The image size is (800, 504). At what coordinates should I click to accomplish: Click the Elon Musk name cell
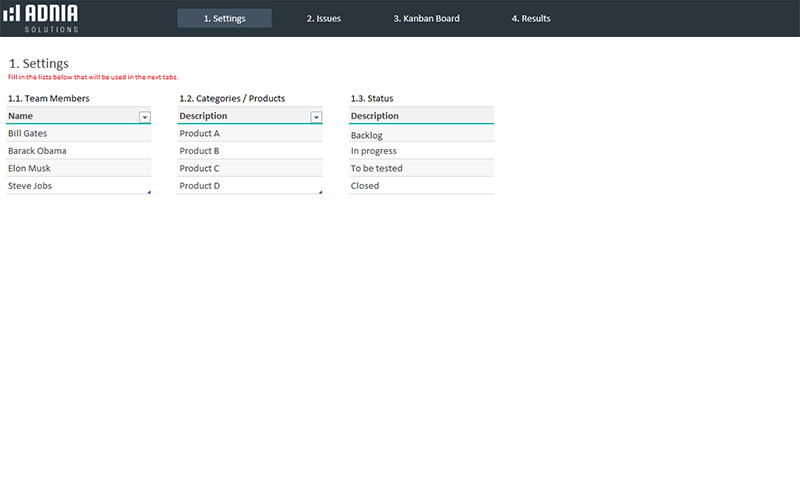pyautogui.click(x=78, y=168)
